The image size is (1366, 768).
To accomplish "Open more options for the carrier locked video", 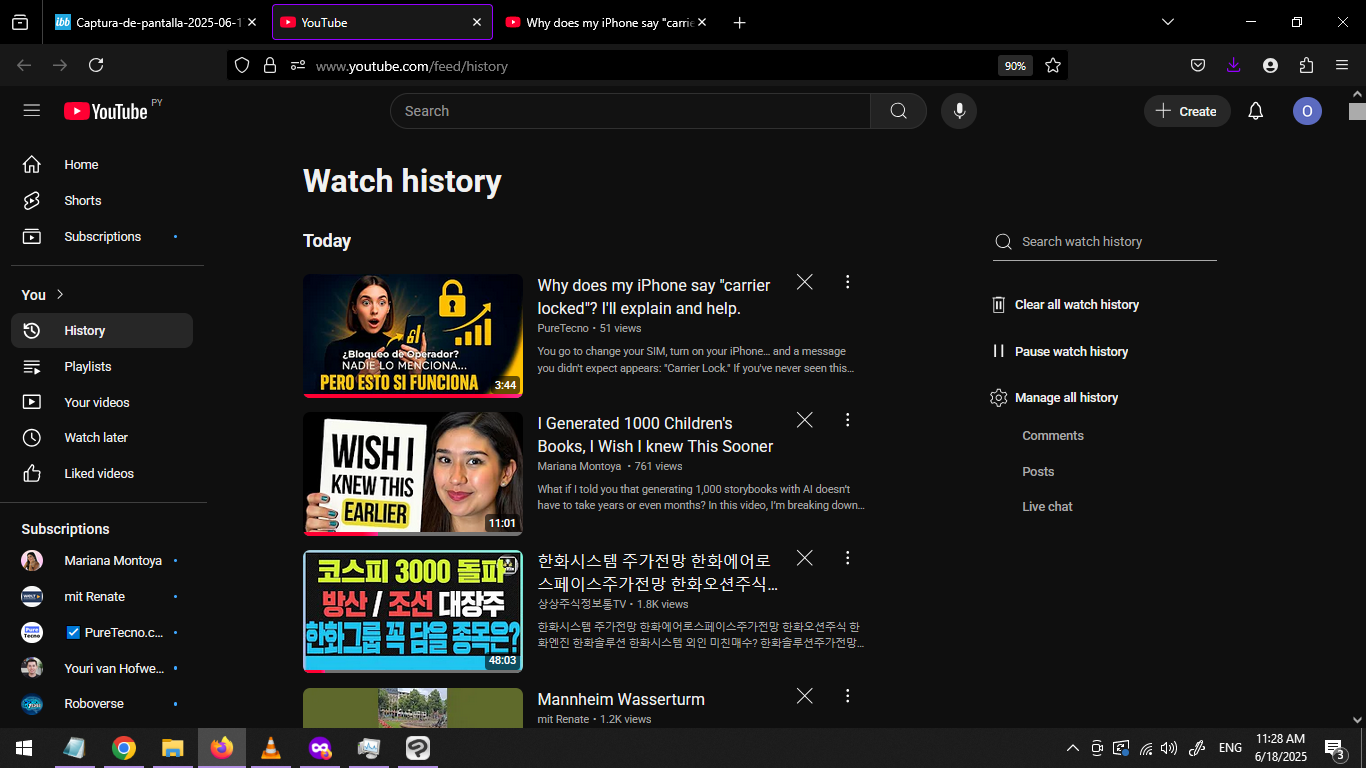I will click(x=847, y=282).
